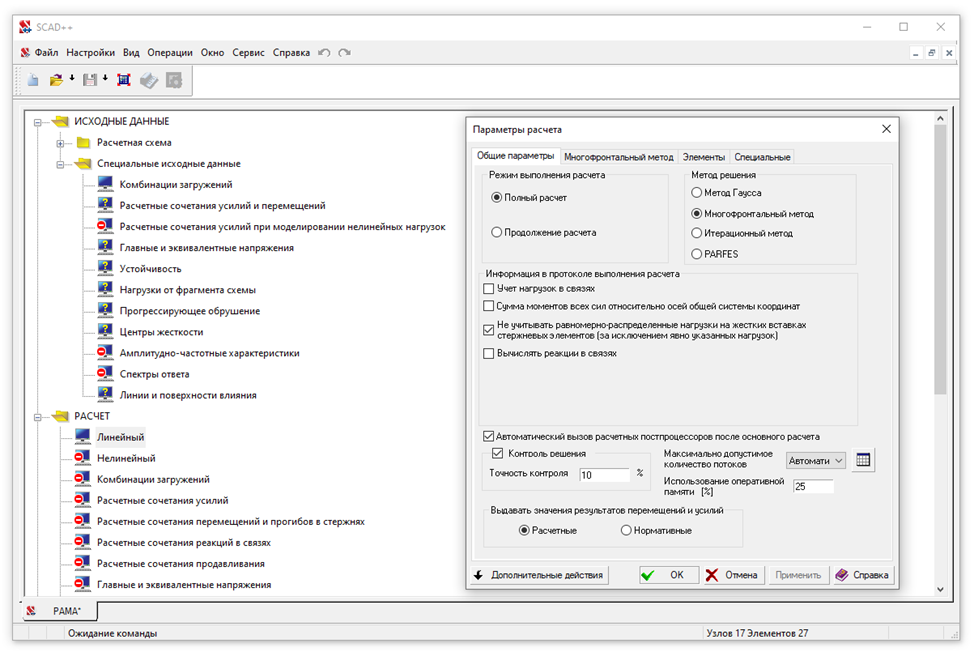Screen dimensions: 974x652
Task: Click the icon beside Линии и поверхности влияния
Action: [105, 395]
